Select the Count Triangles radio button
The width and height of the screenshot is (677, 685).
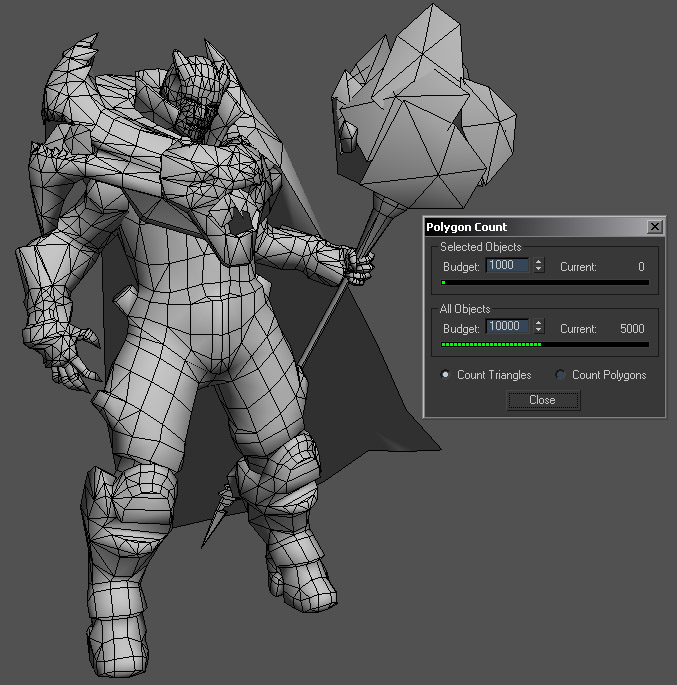(x=445, y=375)
